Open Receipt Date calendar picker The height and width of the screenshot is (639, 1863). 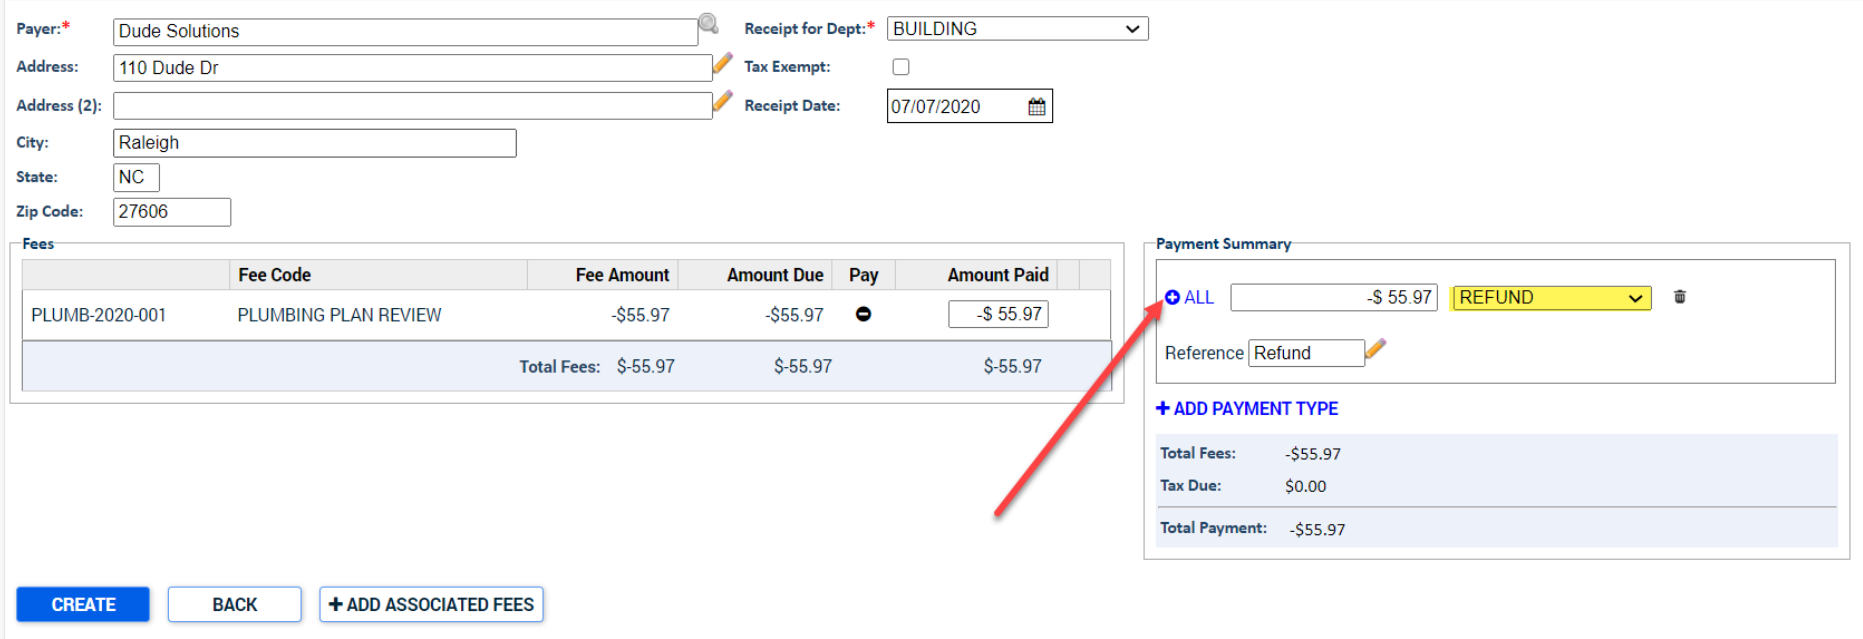coord(1037,106)
